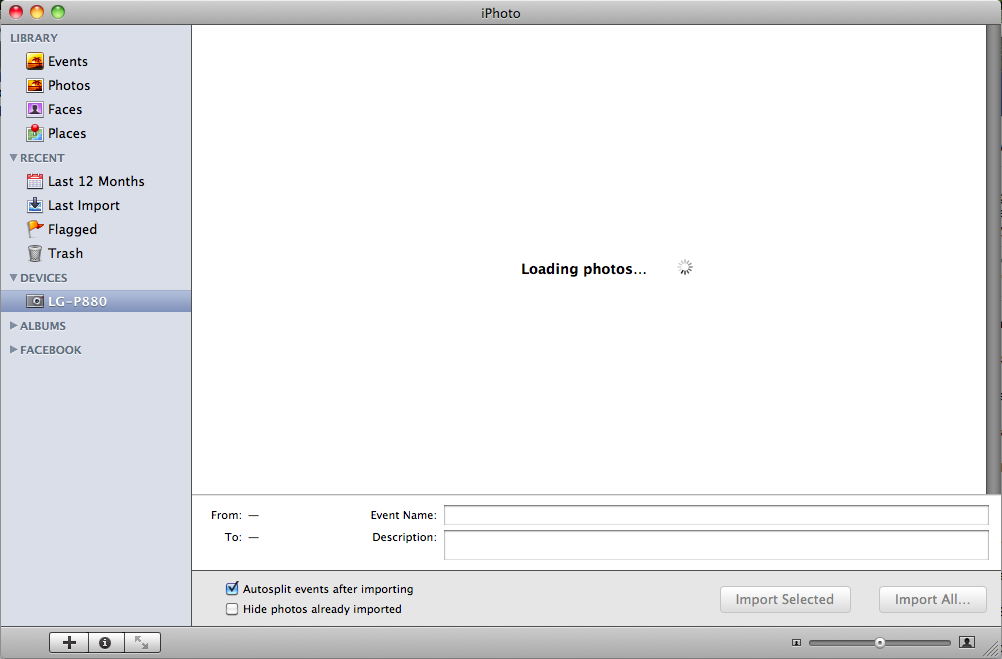Screen dimensions: 1002x659
Task: Open Events in the library sidebar
Action: (x=67, y=61)
